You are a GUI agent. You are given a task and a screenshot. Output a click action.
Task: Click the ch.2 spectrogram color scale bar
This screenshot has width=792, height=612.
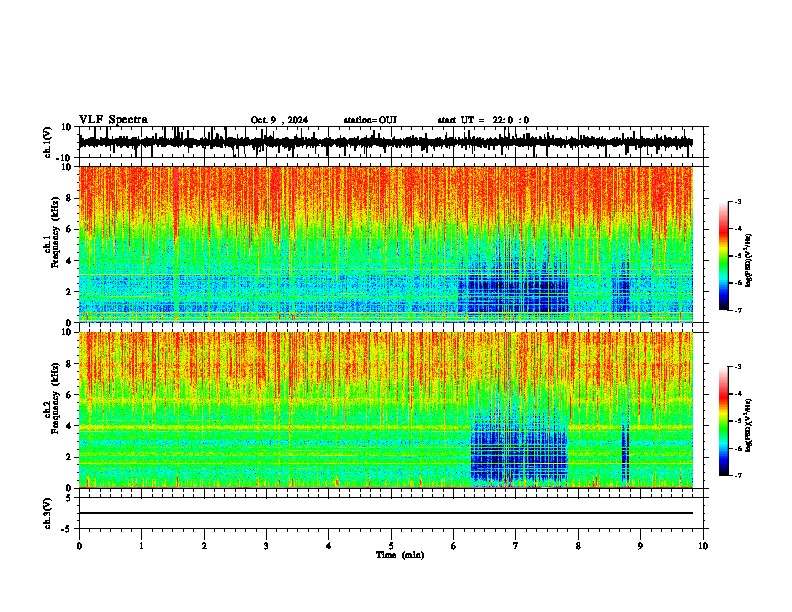click(724, 421)
